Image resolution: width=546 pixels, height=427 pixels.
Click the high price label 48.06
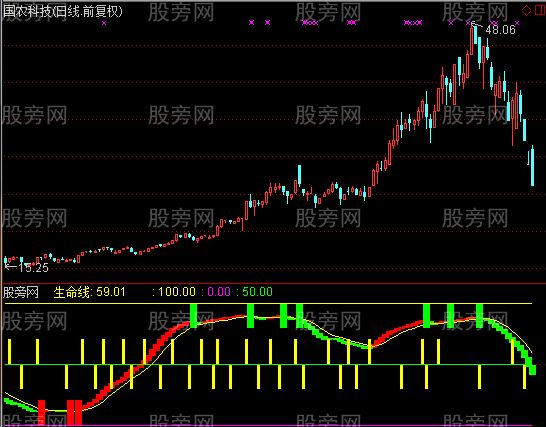pos(500,30)
